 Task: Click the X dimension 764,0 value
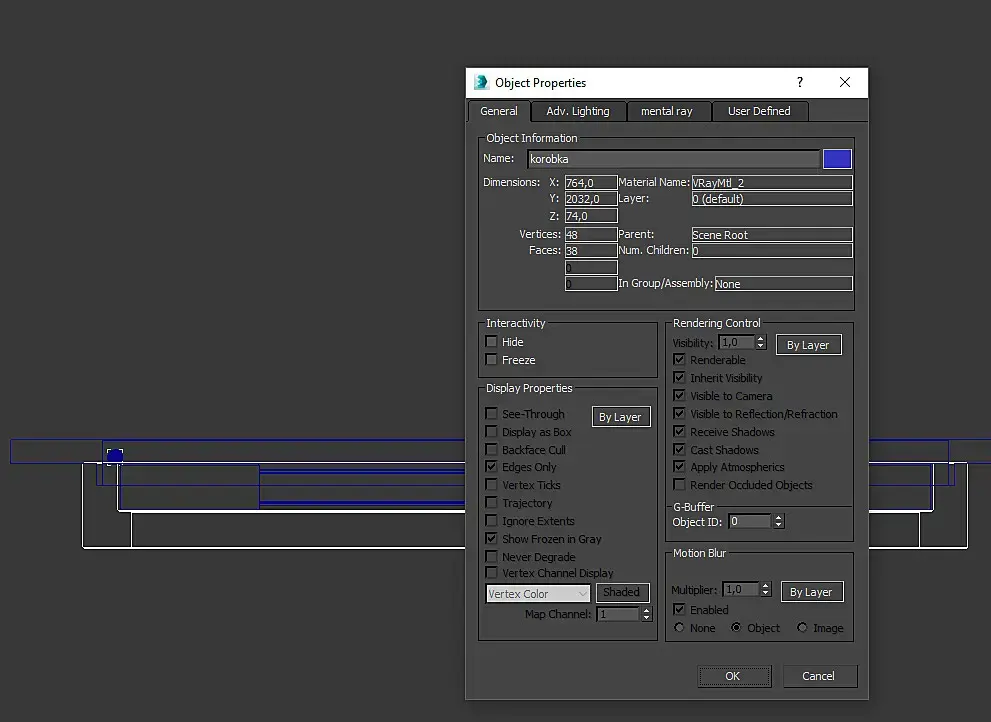point(591,183)
